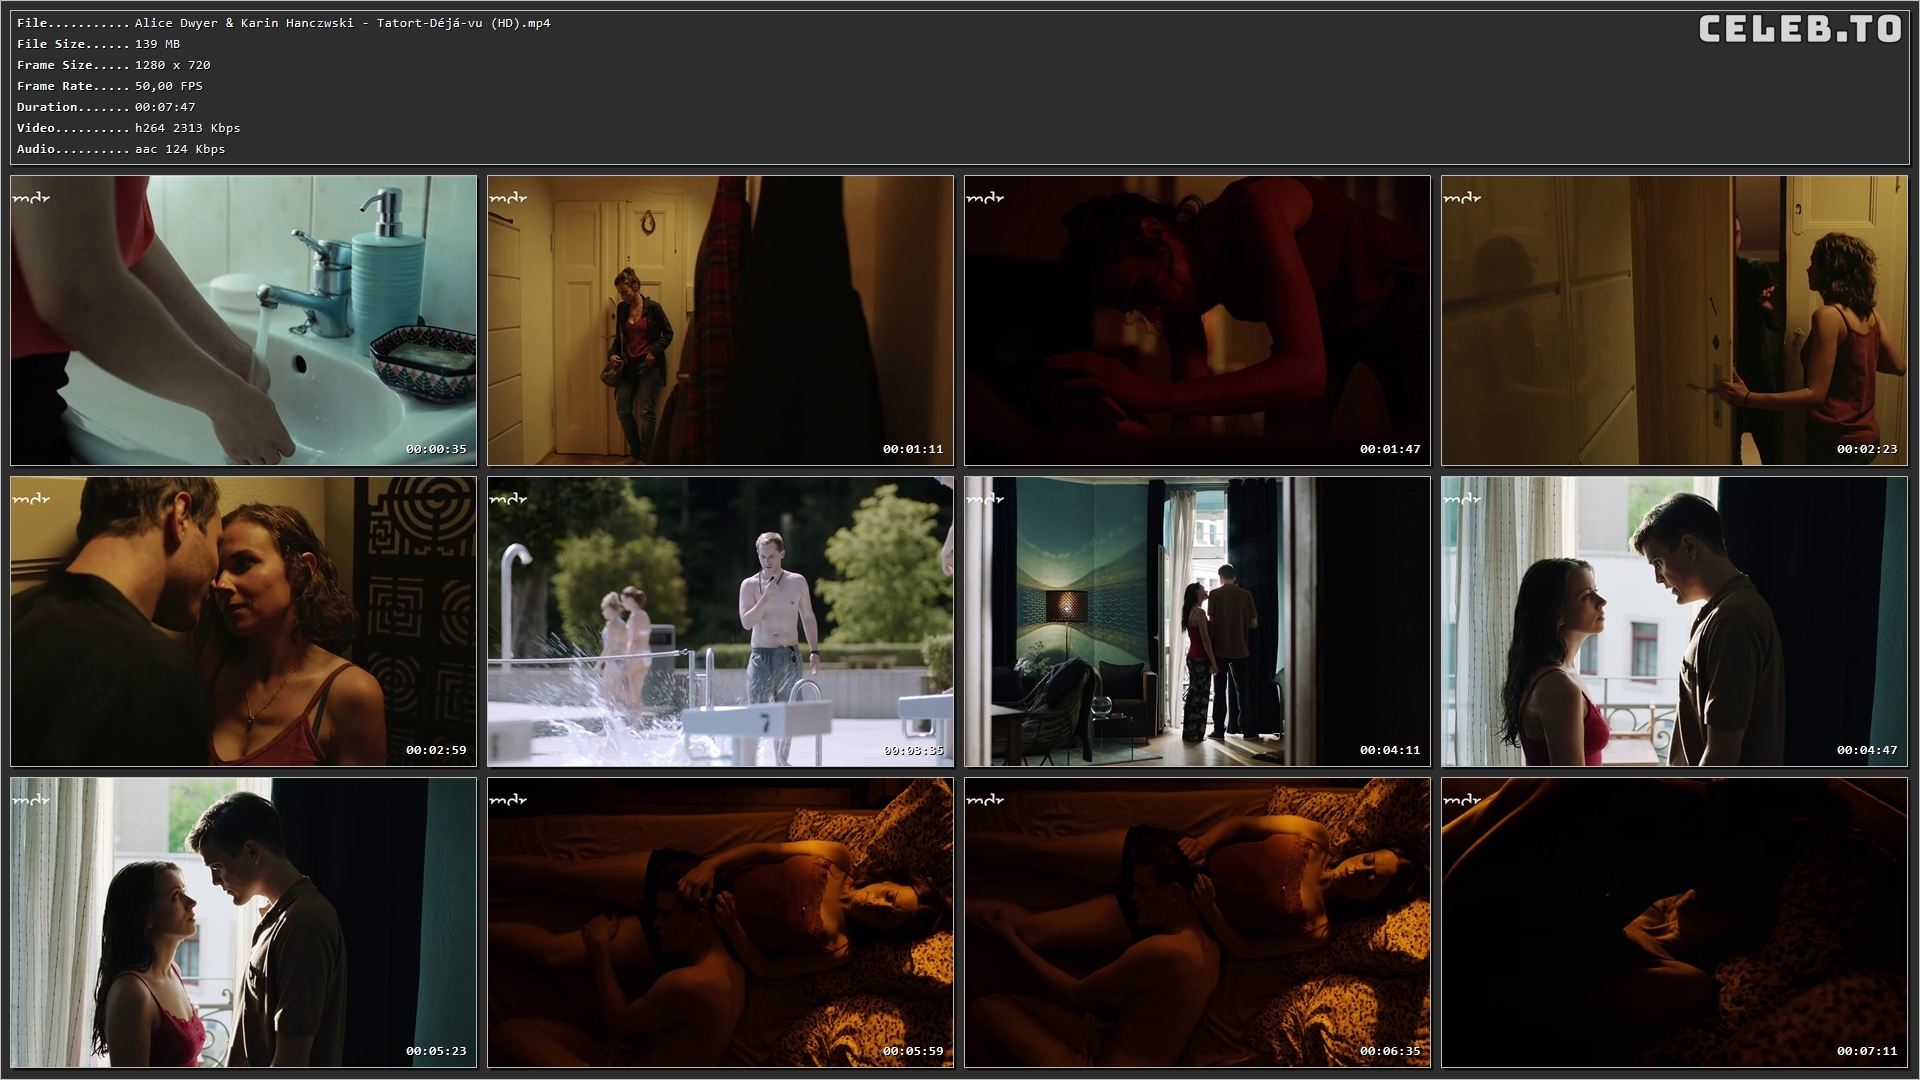The height and width of the screenshot is (1080, 1920).
Task: Click the CELEB.TO watermark logo
Action: 1799,29
